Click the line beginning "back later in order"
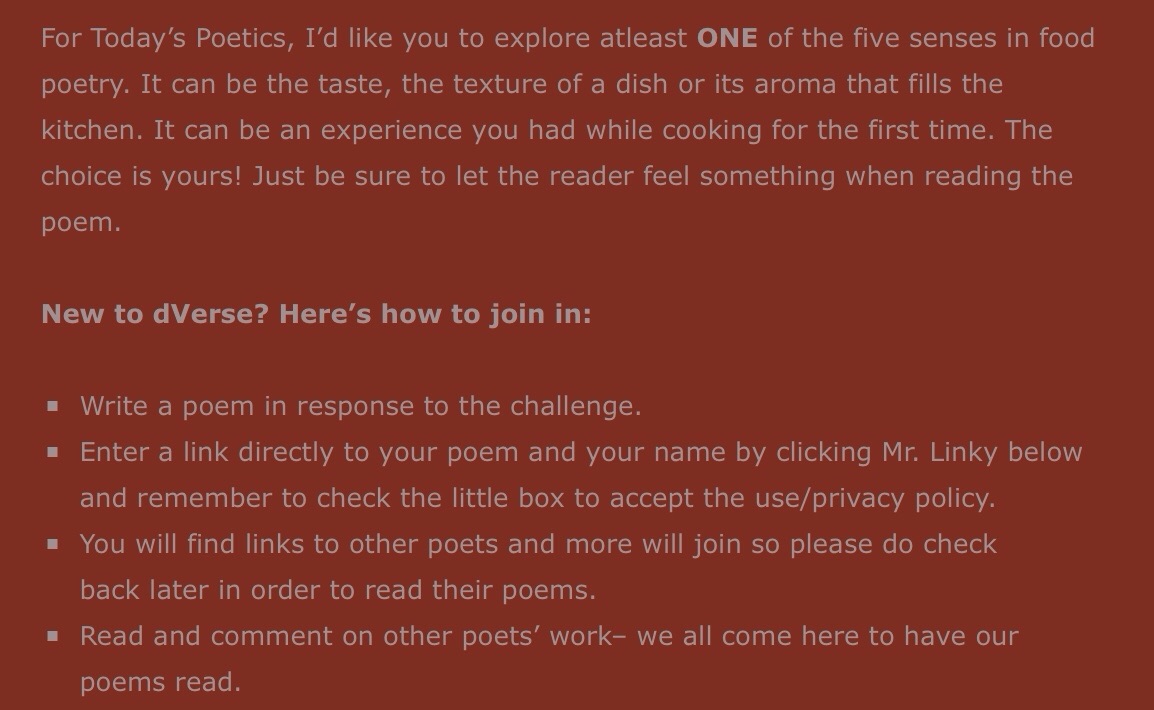The width and height of the screenshot is (1154, 710). point(337,590)
